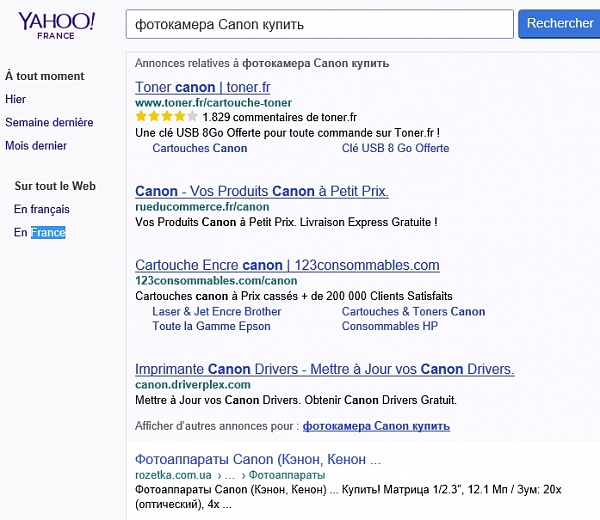The height and width of the screenshot is (520, 600).
Task: Click the Rechercher search button
Action: point(559,24)
